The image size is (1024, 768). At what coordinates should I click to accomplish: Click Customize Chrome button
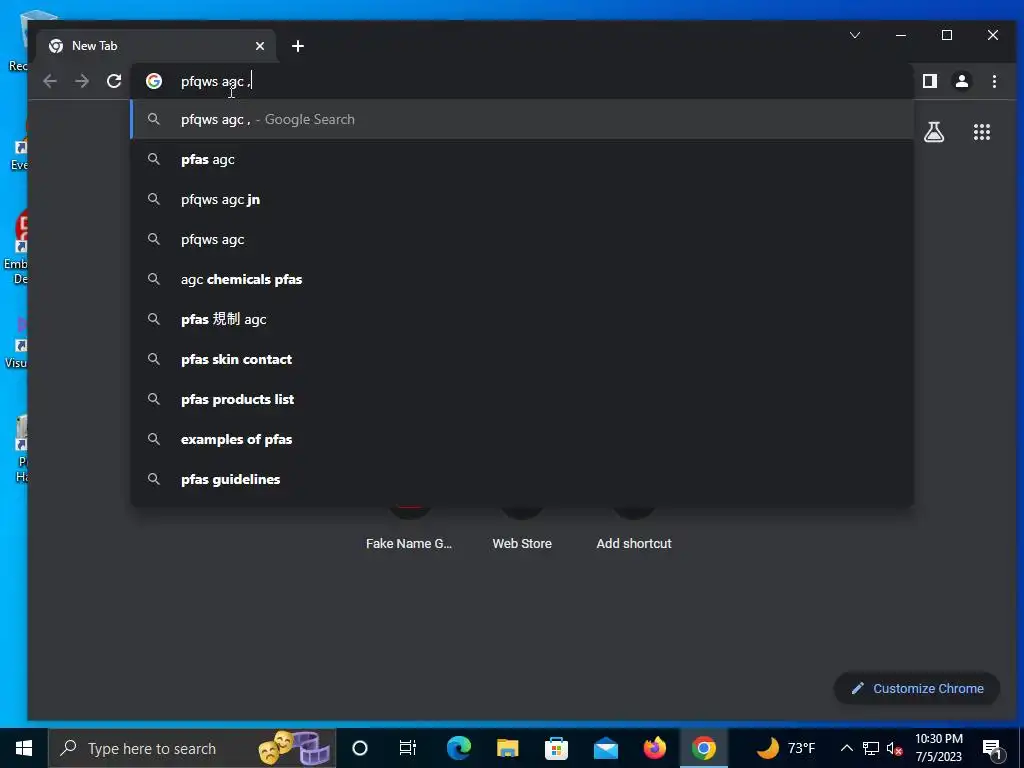pos(917,688)
